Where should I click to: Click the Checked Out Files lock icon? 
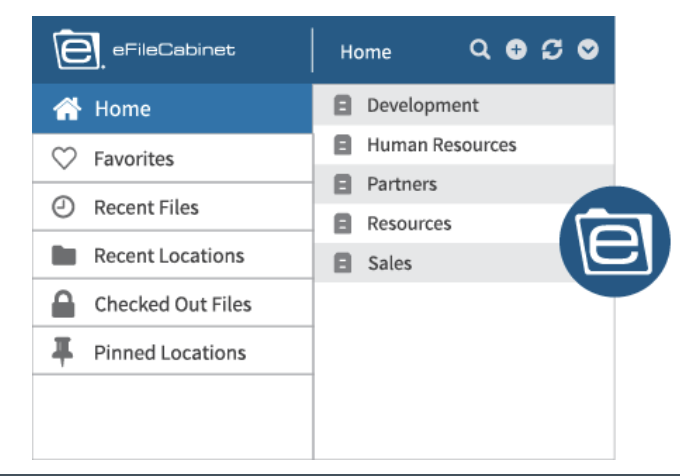[63, 304]
